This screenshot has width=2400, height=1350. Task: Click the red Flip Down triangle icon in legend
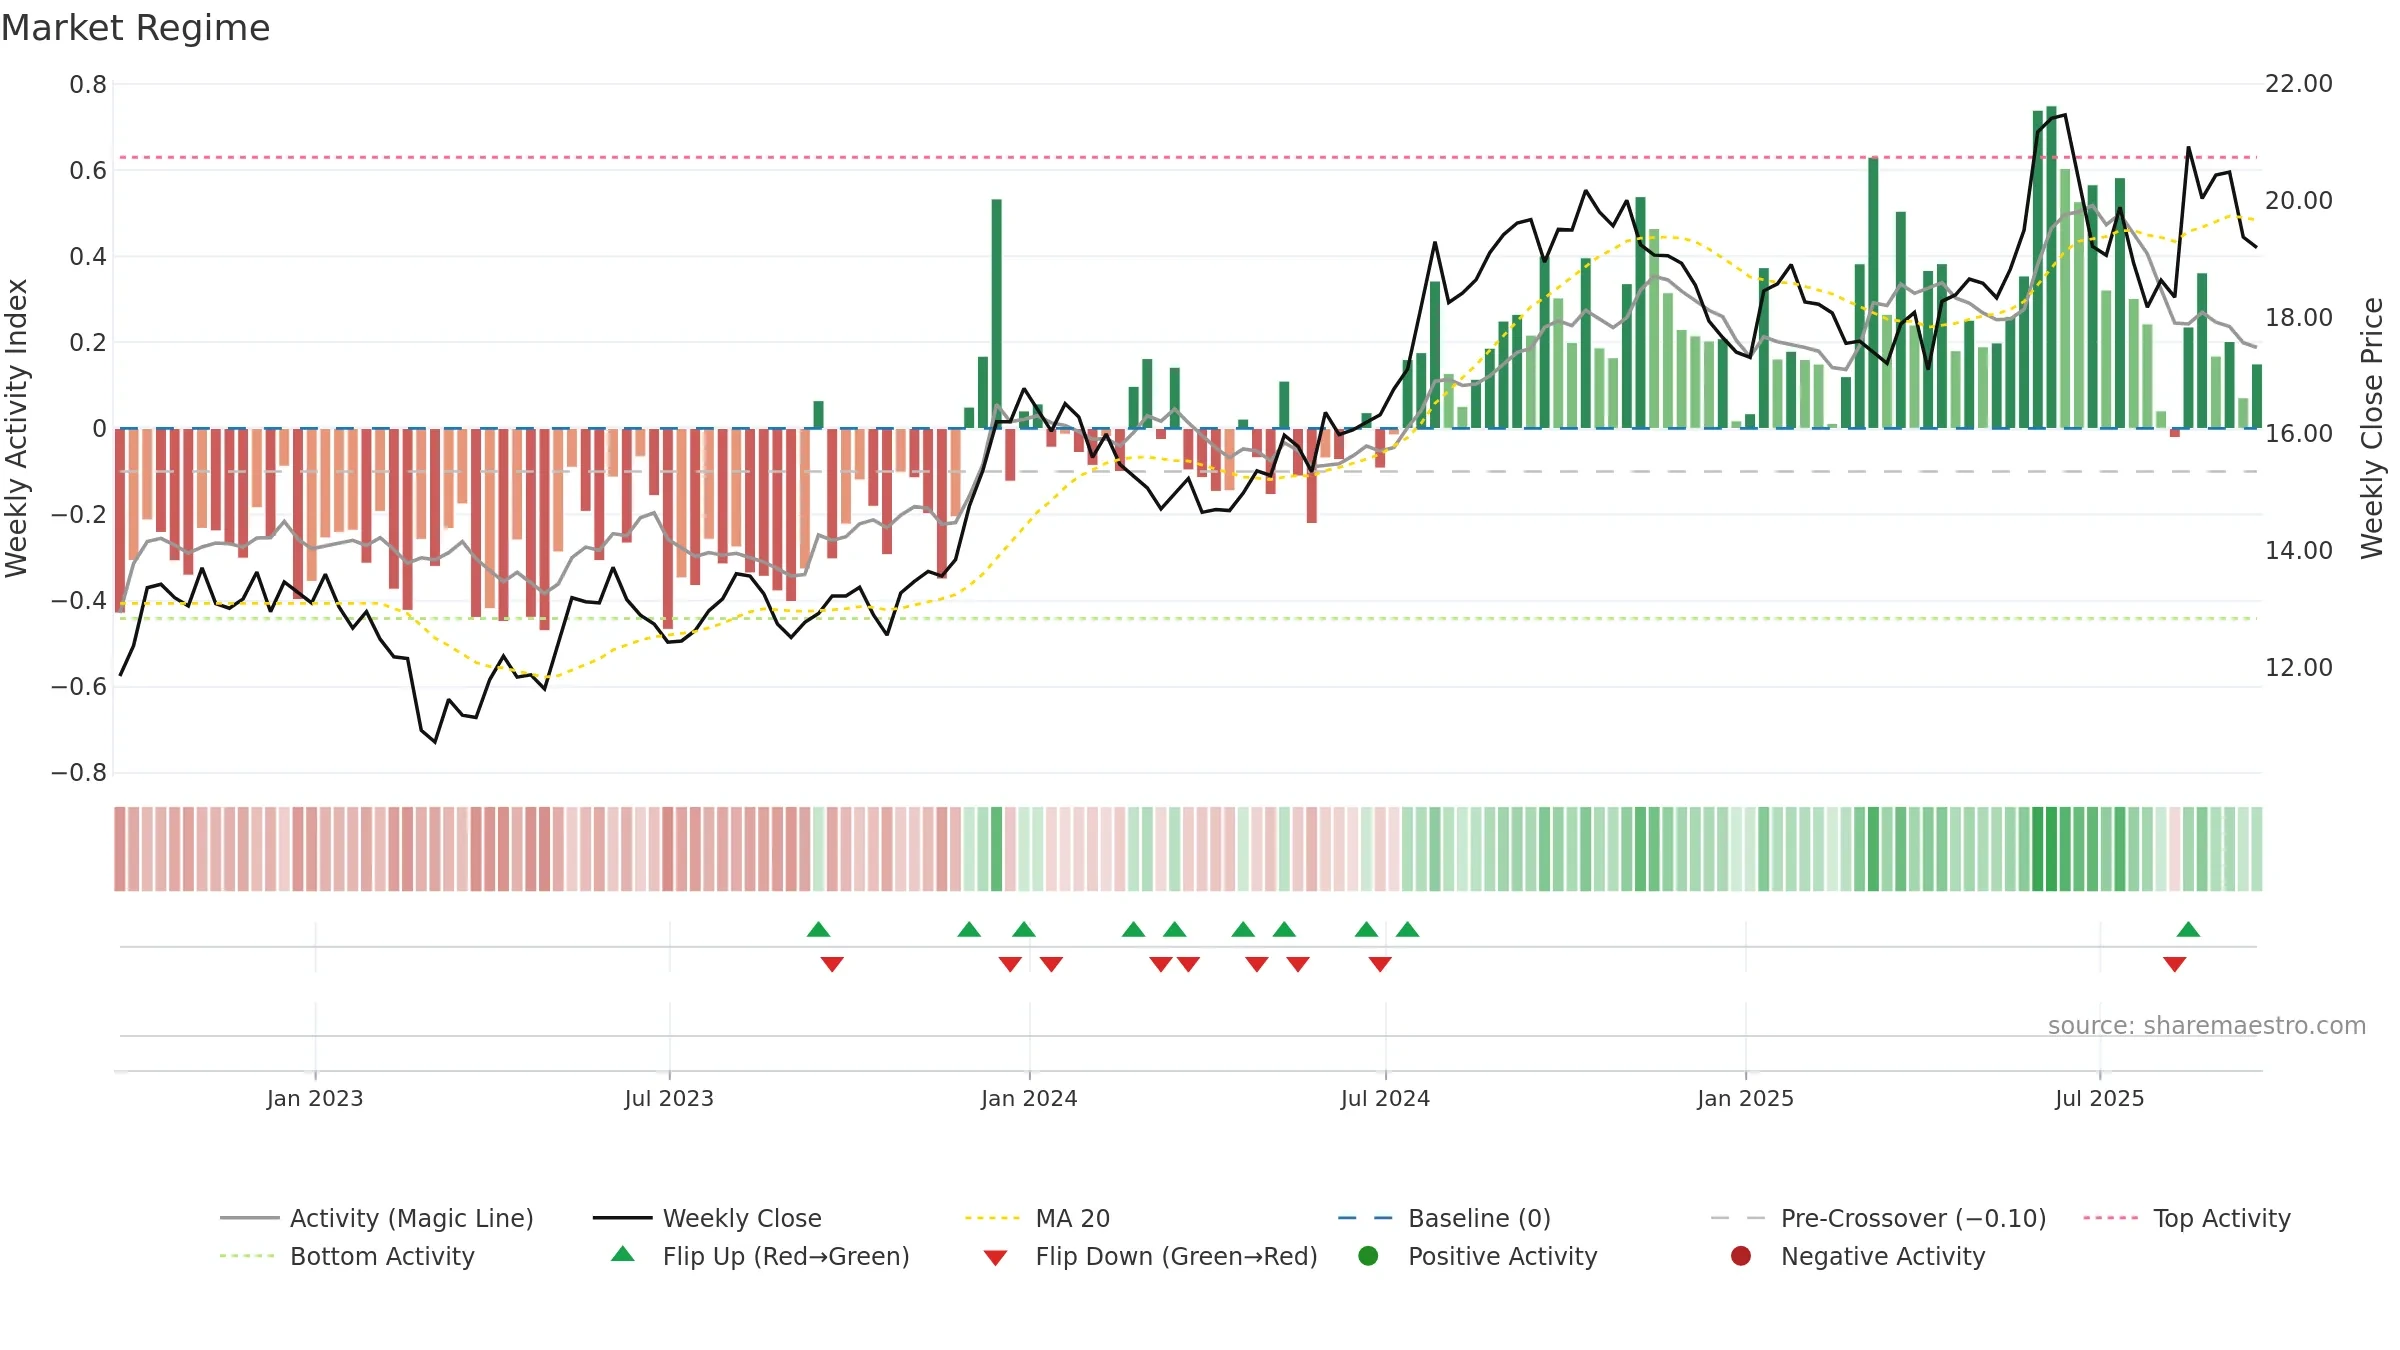(x=995, y=1258)
